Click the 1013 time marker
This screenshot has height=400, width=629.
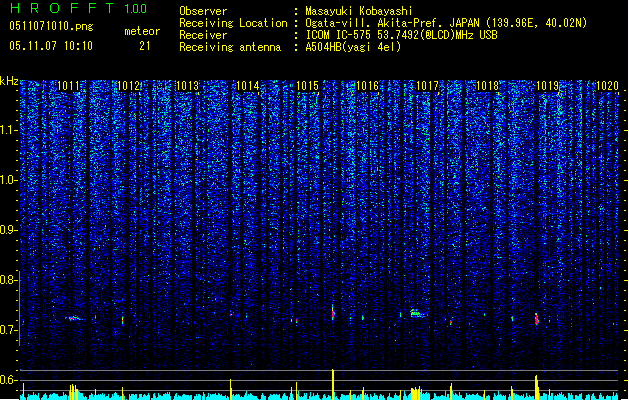click(x=188, y=86)
